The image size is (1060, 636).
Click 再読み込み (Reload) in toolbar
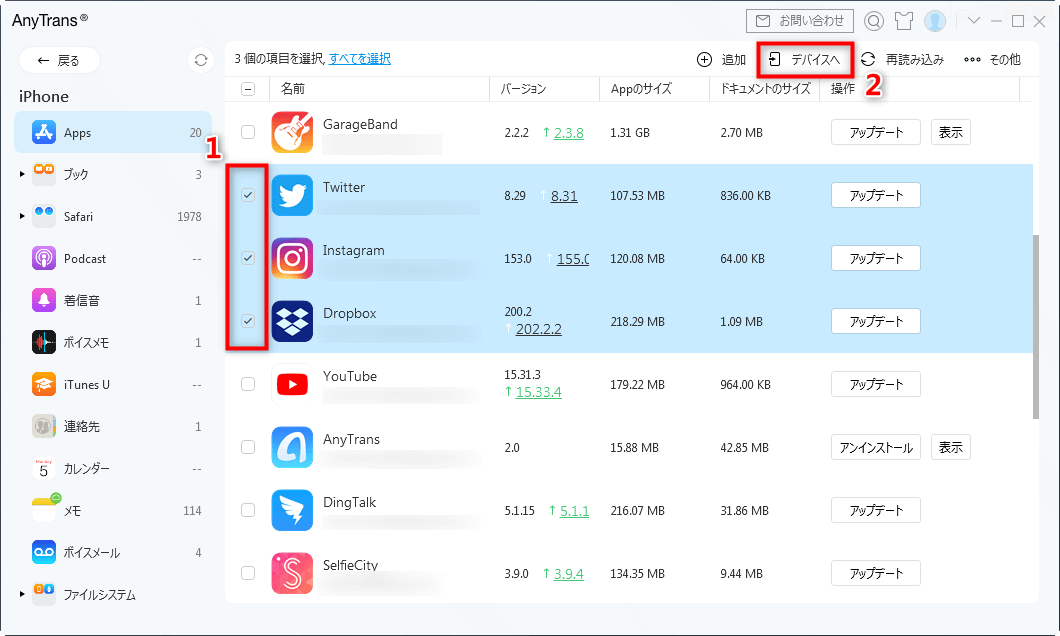pos(902,60)
